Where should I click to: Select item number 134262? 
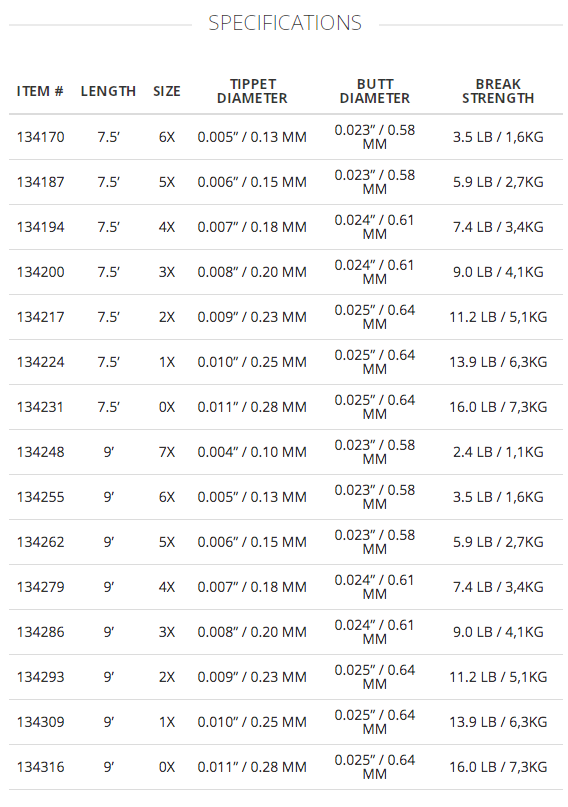[x=41, y=542]
